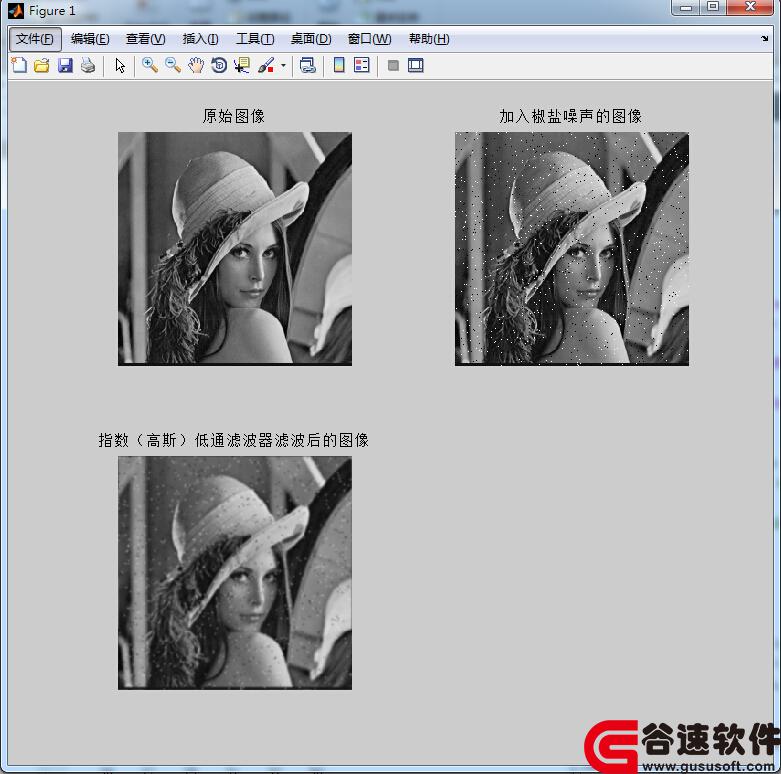Open the 查看(V) menu

click(145, 39)
